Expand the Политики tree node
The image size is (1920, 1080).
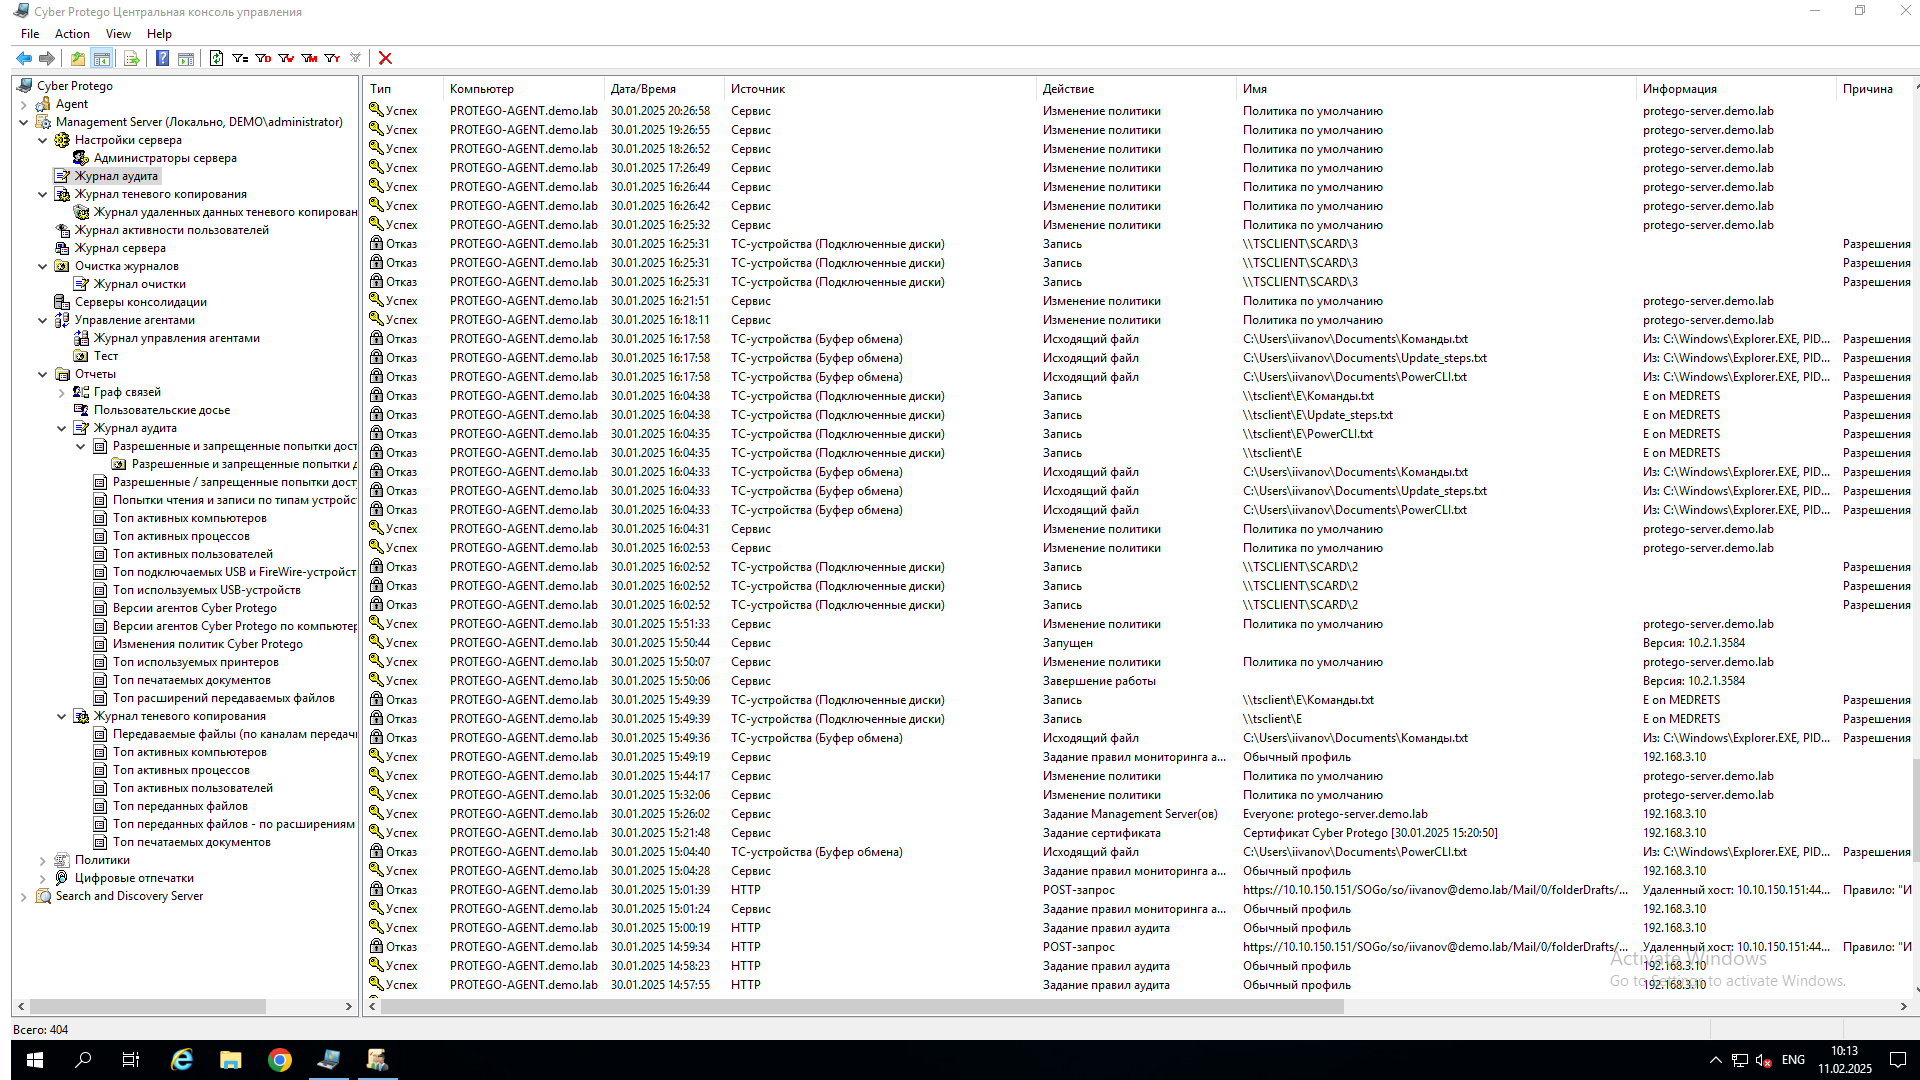point(43,860)
